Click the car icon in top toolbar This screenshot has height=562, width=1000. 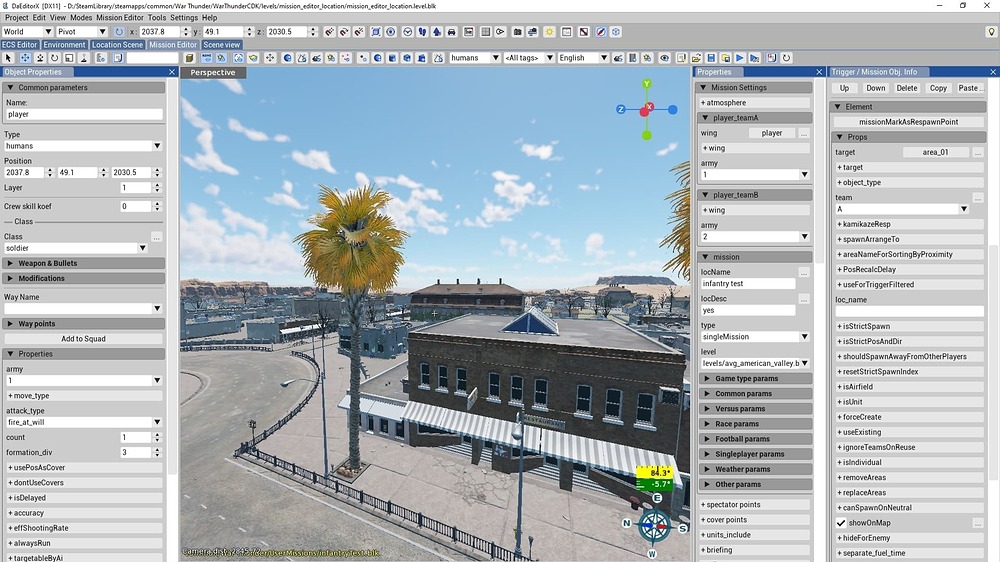pyautogui.click(x=452, y=32)
